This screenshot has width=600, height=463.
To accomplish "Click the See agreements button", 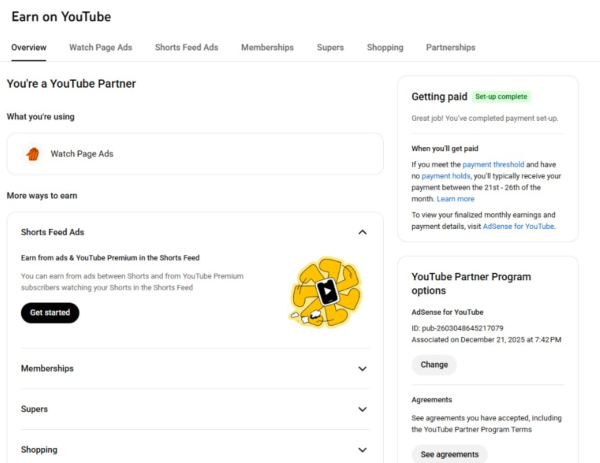I will pyautogui.click(x=450, y=454).
